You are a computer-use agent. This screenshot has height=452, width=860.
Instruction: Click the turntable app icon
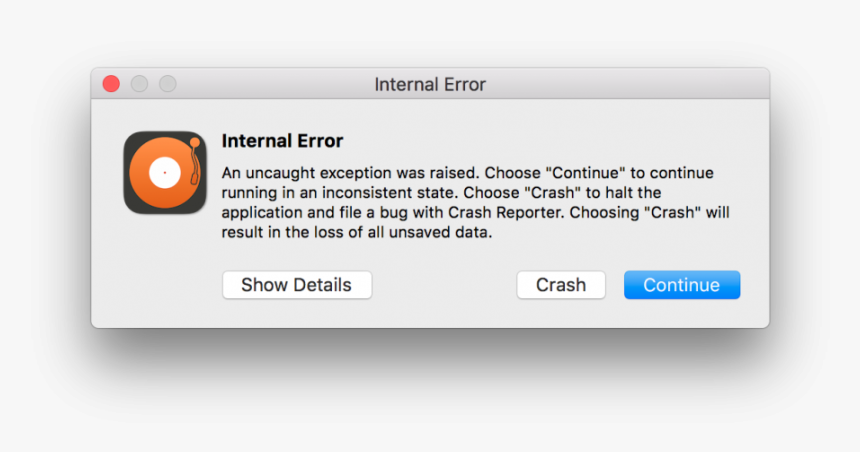click(x=165, y=172)
